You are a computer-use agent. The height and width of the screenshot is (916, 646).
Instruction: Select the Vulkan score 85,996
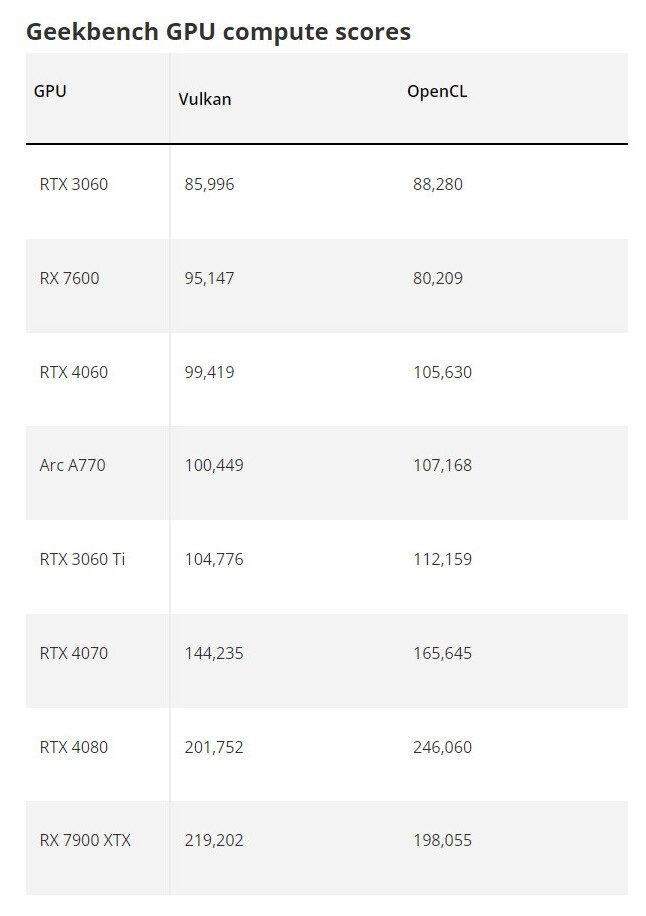coord(209,185)
